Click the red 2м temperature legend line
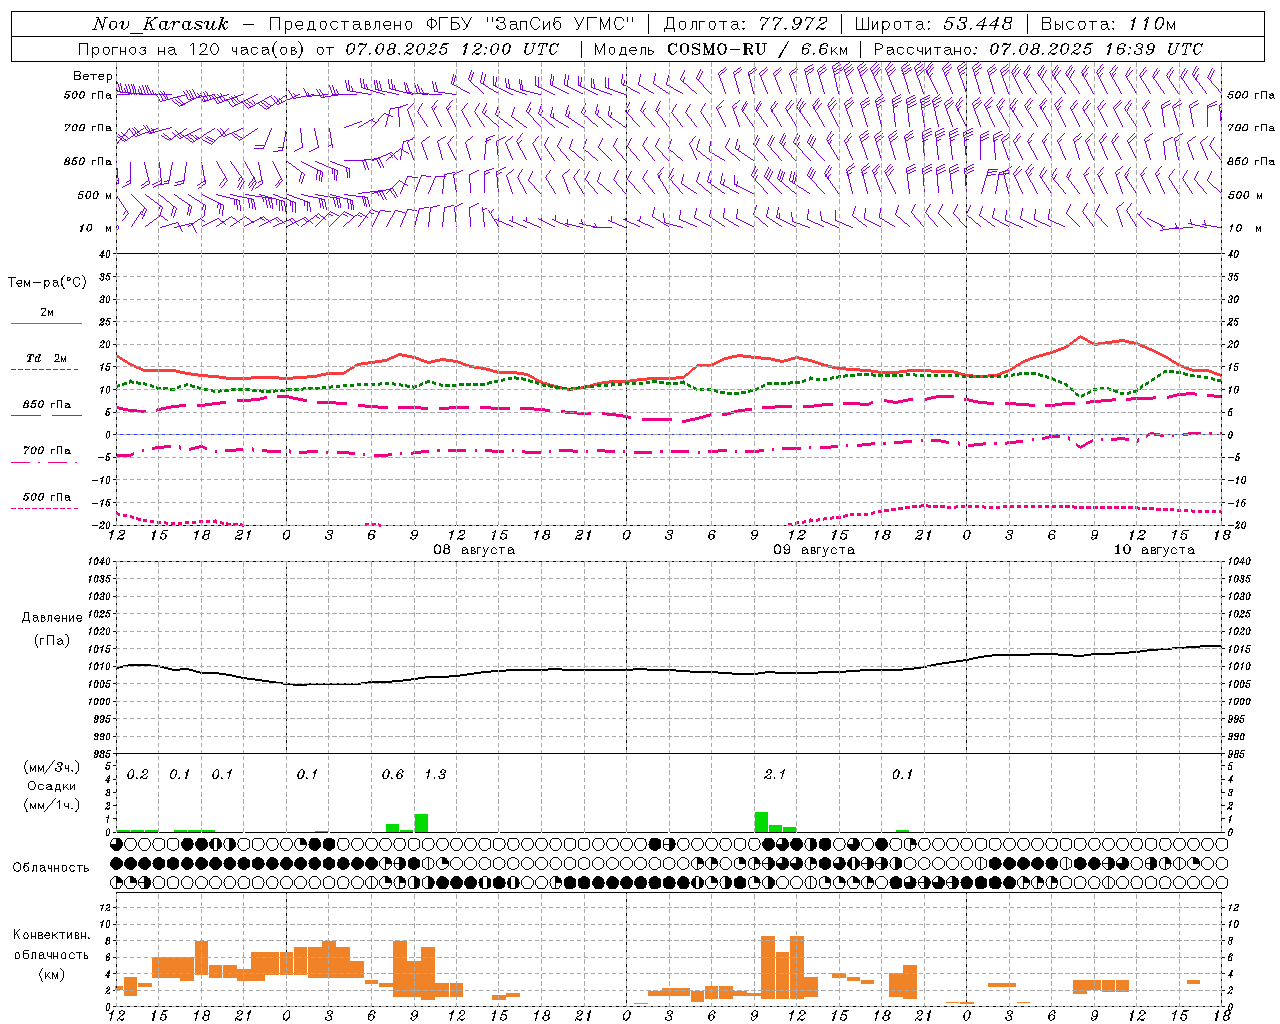The image size is (1280, 1024). click(46, 323)
